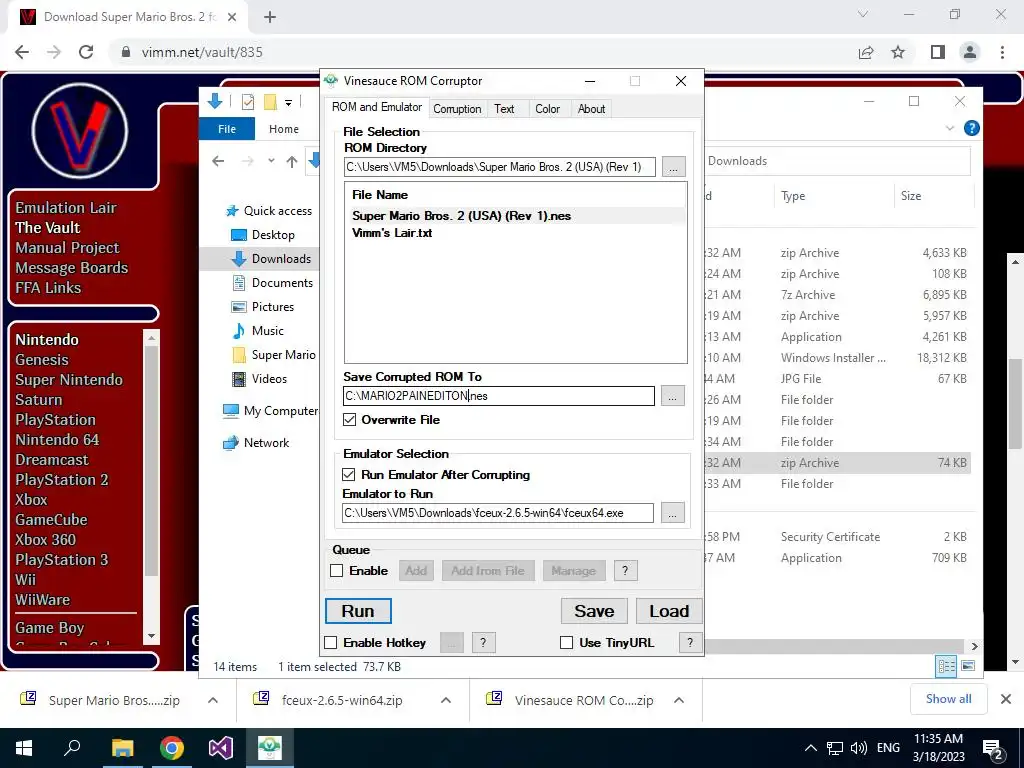Image resolution: width=1024 pixels, height=768 pixels.
Task: Go up one folder in Explorer
Action: pyautogui.click(x=291, y=161)
